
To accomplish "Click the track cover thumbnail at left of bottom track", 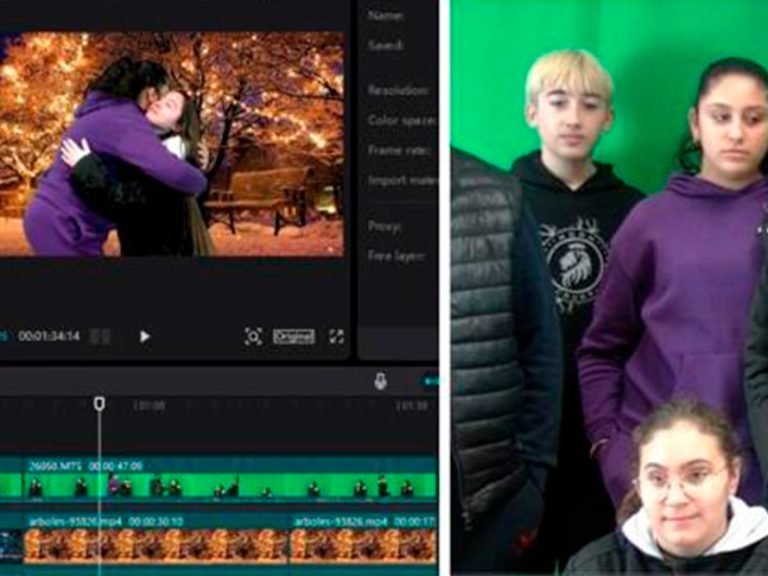I will 10,545.
